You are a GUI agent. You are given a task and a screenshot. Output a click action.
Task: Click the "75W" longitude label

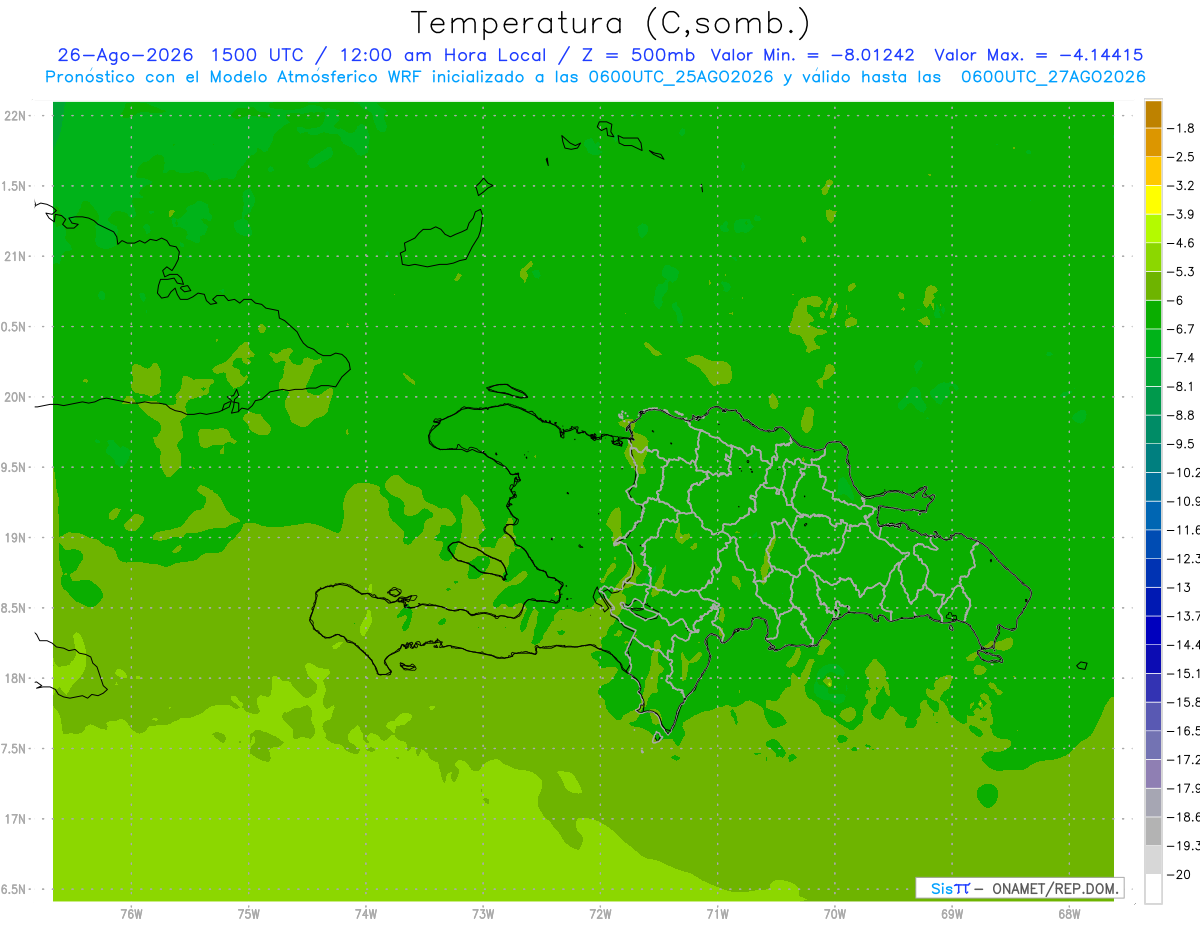pyautogui.click(x=249, y=914)
